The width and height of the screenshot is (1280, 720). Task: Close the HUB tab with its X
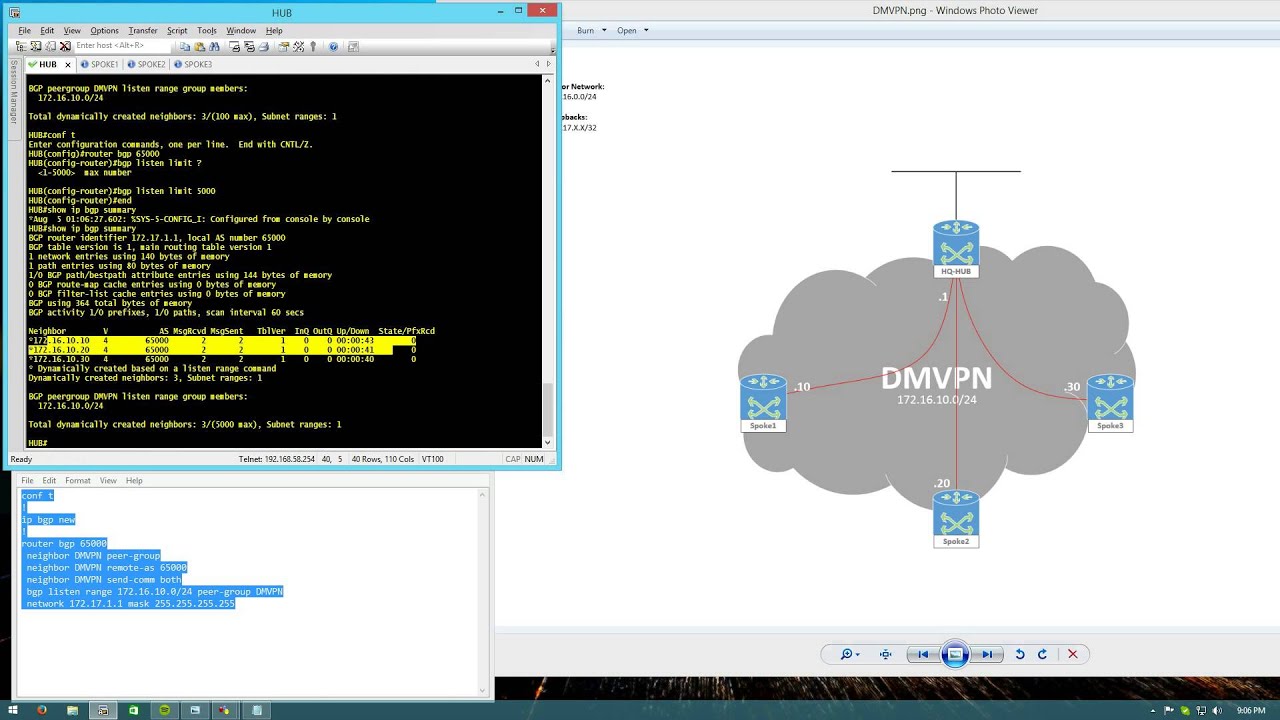coord(68,64)
